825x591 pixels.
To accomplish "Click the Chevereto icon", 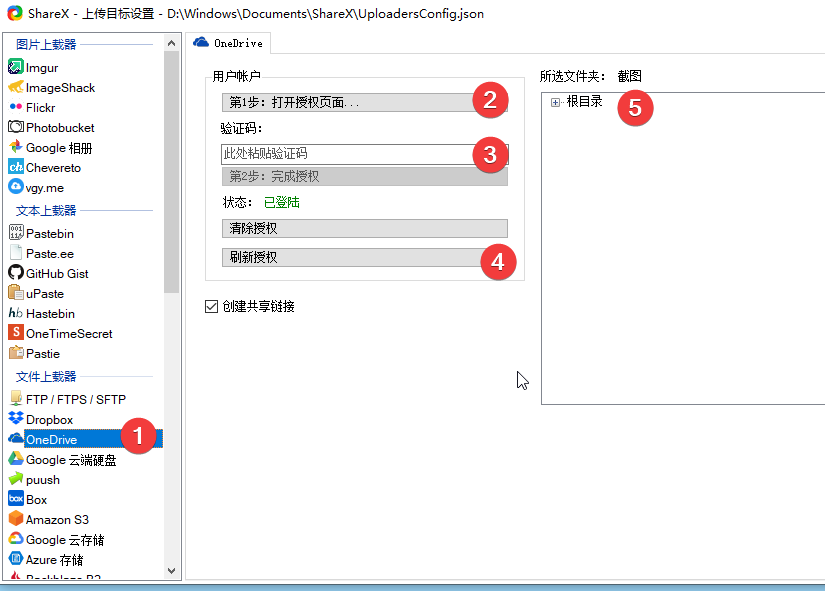I will pyautogui.click(x=16, y=167).
